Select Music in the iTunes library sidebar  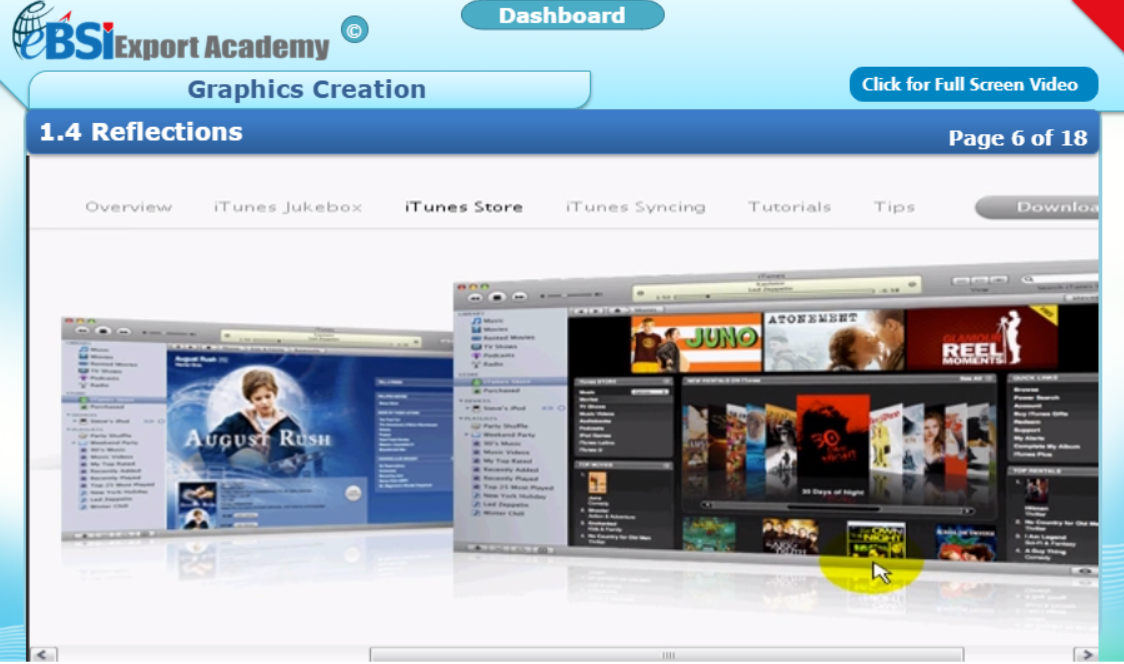pyautogui.click(x=476, y=321)
